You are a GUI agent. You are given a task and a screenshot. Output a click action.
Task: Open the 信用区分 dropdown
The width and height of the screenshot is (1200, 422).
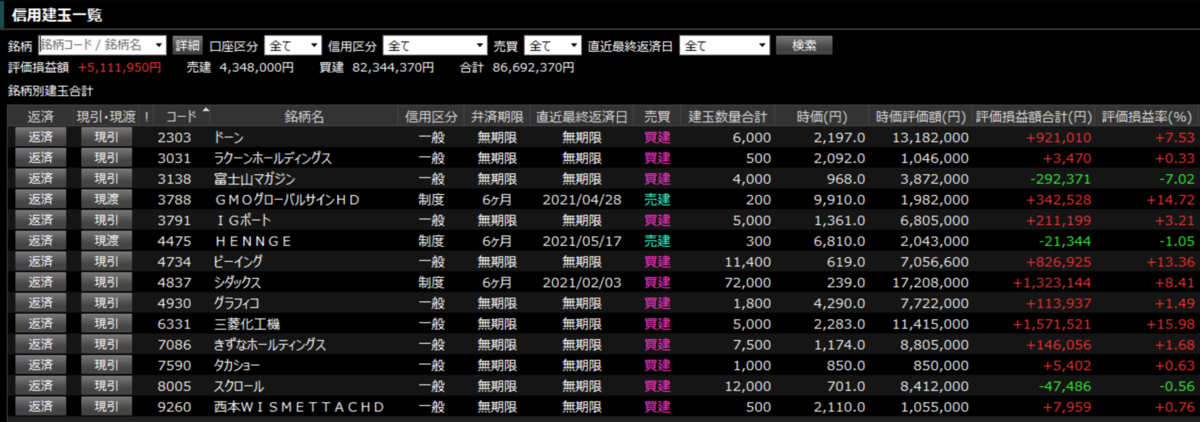click(434, 45)
